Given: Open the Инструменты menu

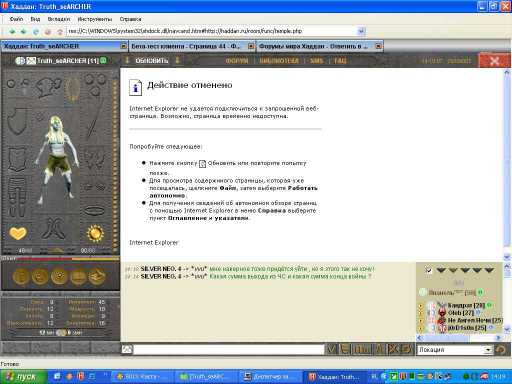Looking at the screenshot, I should click(95, 19).
